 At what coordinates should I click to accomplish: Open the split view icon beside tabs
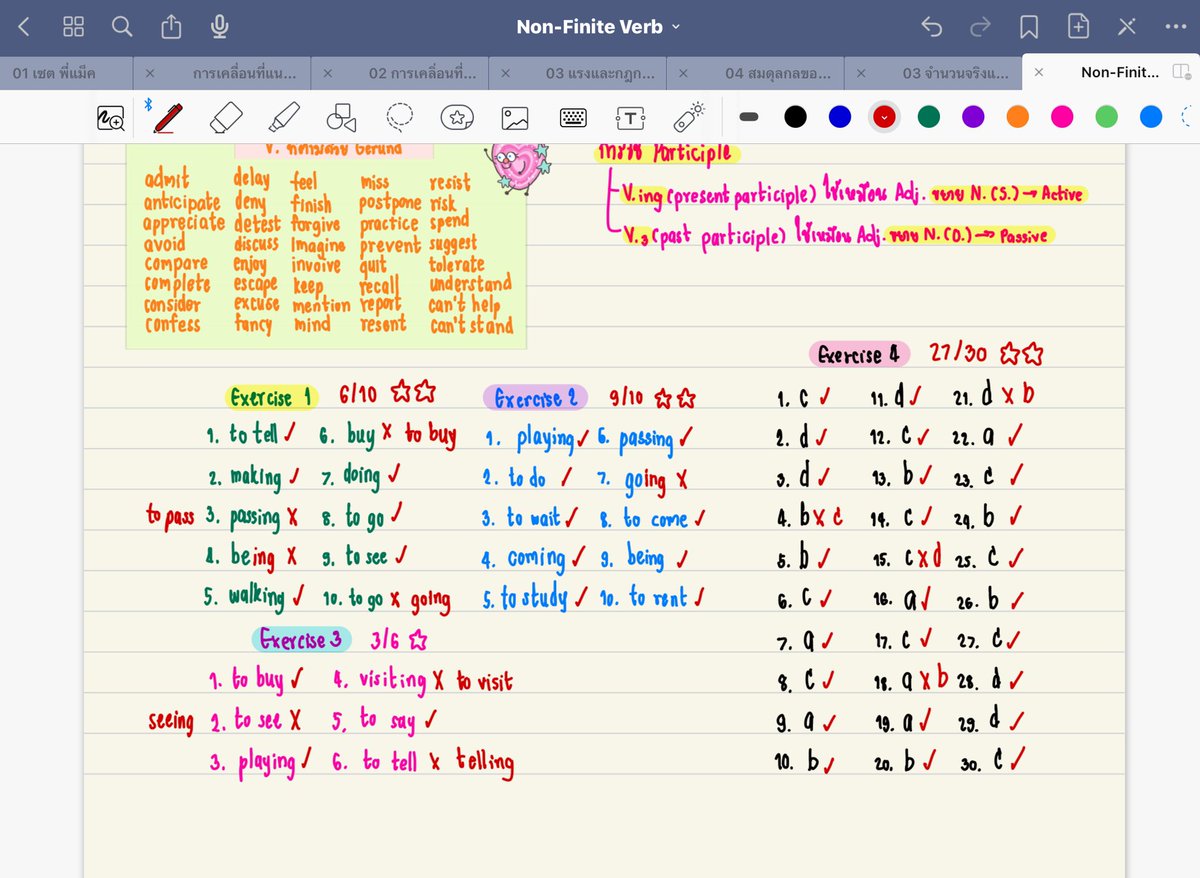(x=1182, y=73)
